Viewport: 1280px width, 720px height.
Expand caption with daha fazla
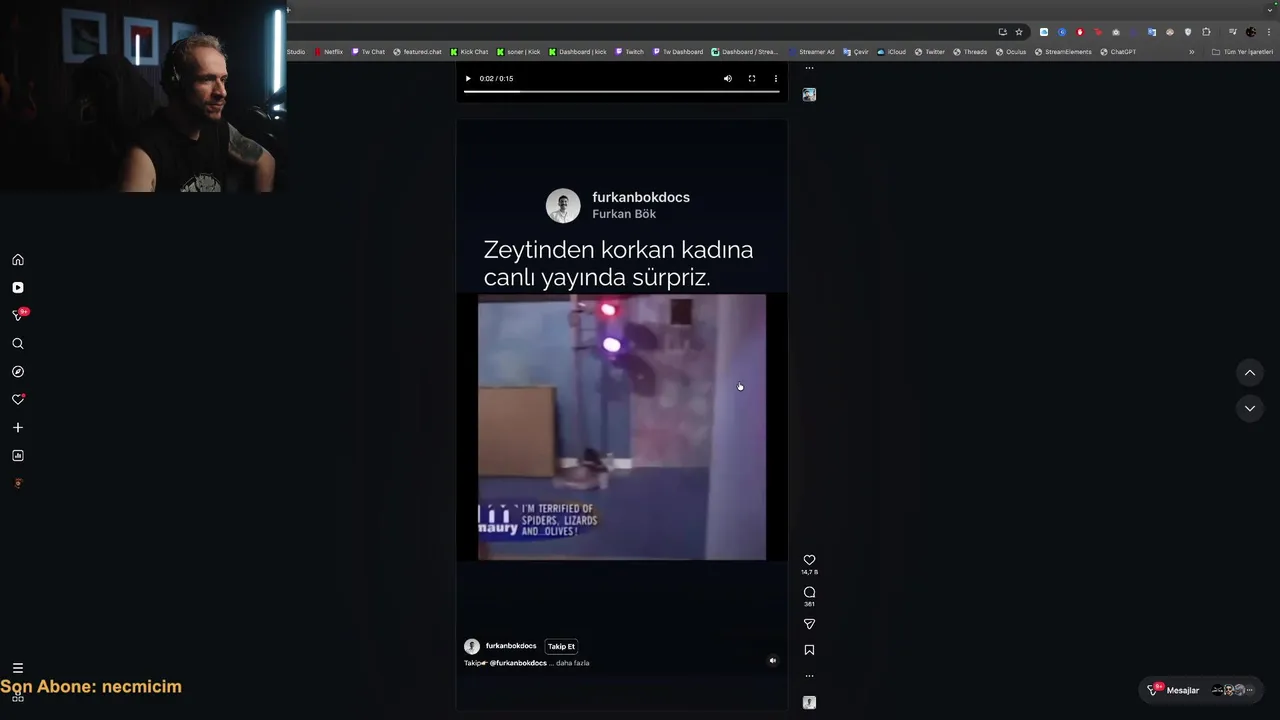pos(573,663)
